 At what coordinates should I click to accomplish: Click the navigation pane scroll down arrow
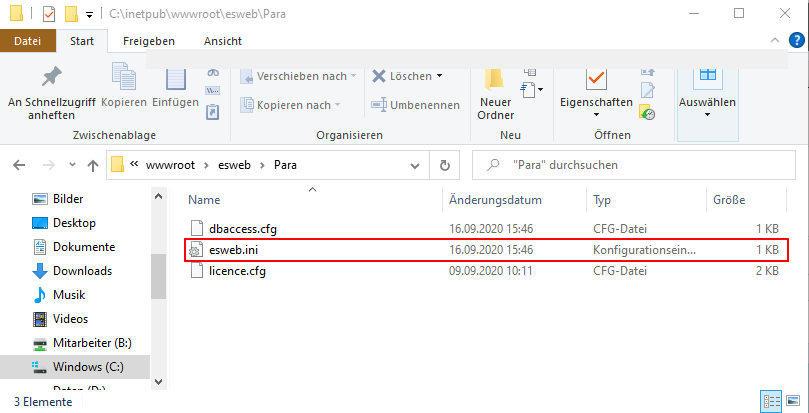[x=159, y=382]
